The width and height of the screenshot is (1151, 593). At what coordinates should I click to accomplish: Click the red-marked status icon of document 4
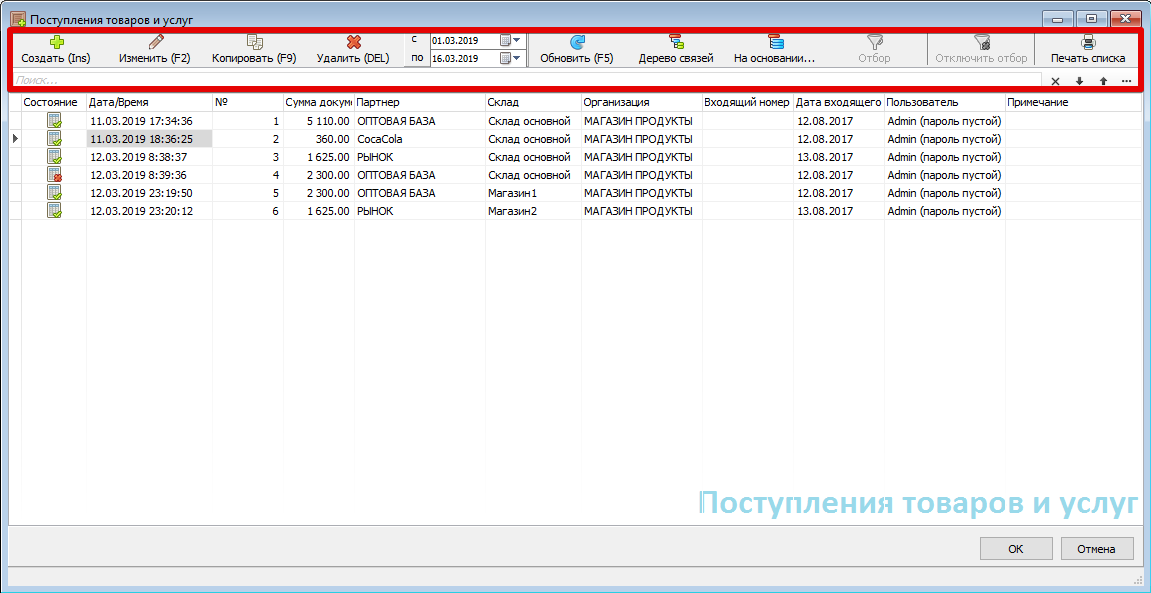pos(54,175)
